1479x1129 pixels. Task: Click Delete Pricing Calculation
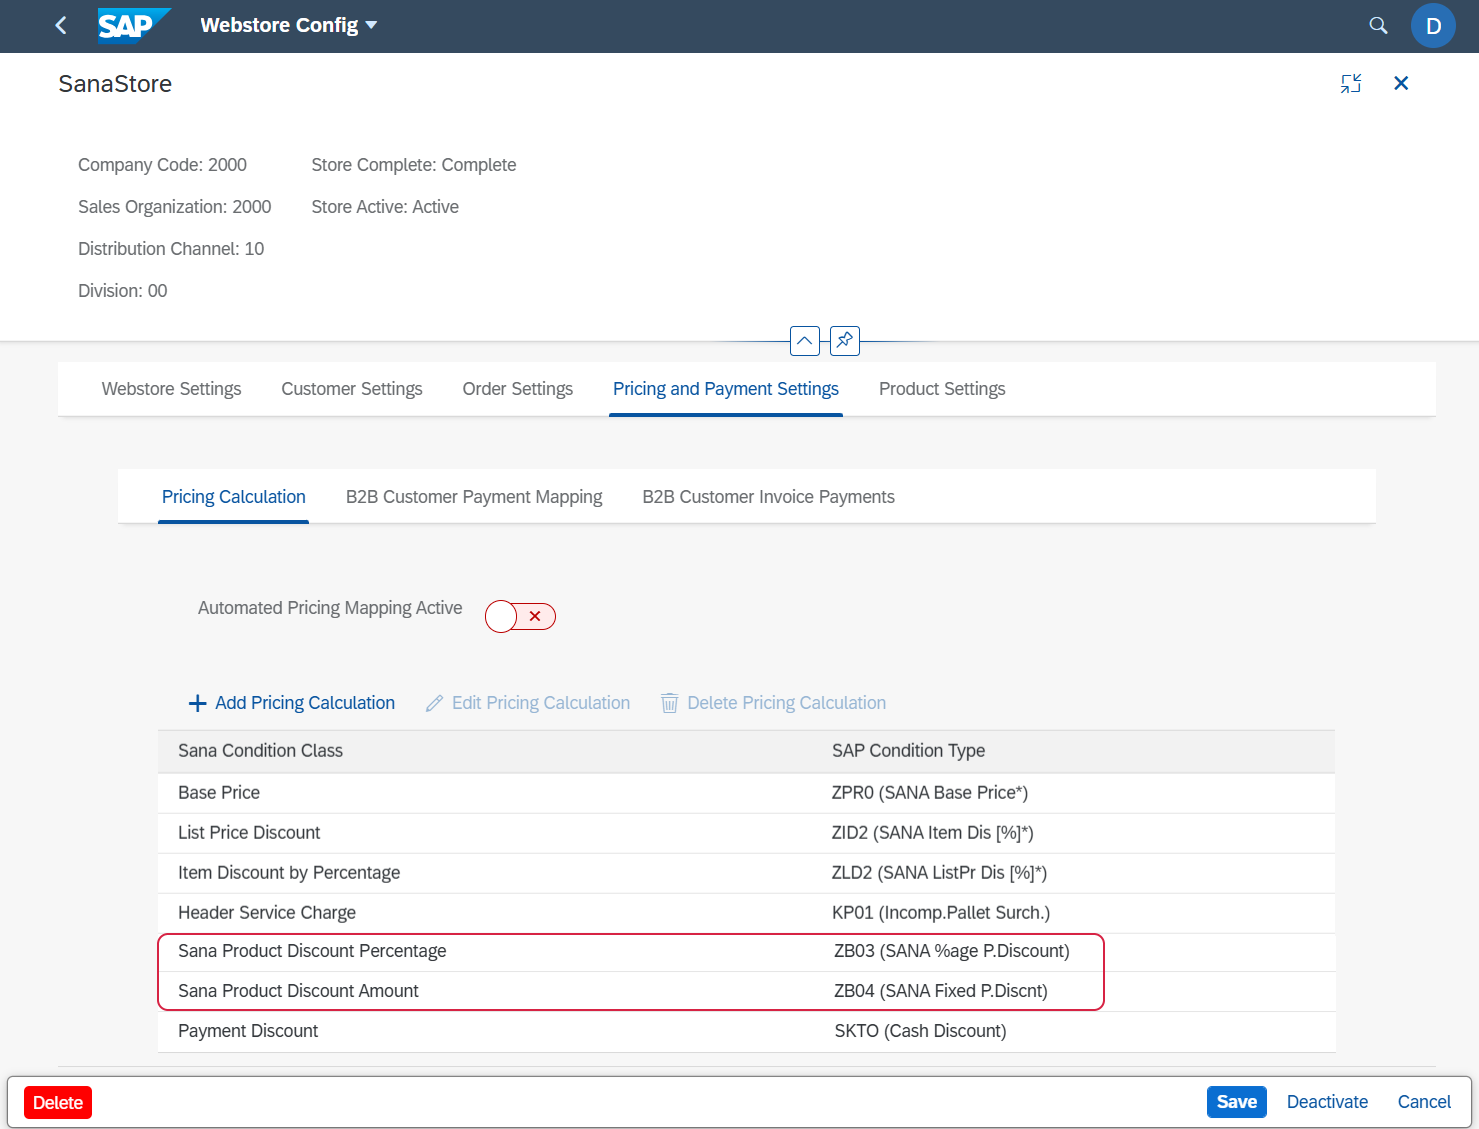click(773, 703)
